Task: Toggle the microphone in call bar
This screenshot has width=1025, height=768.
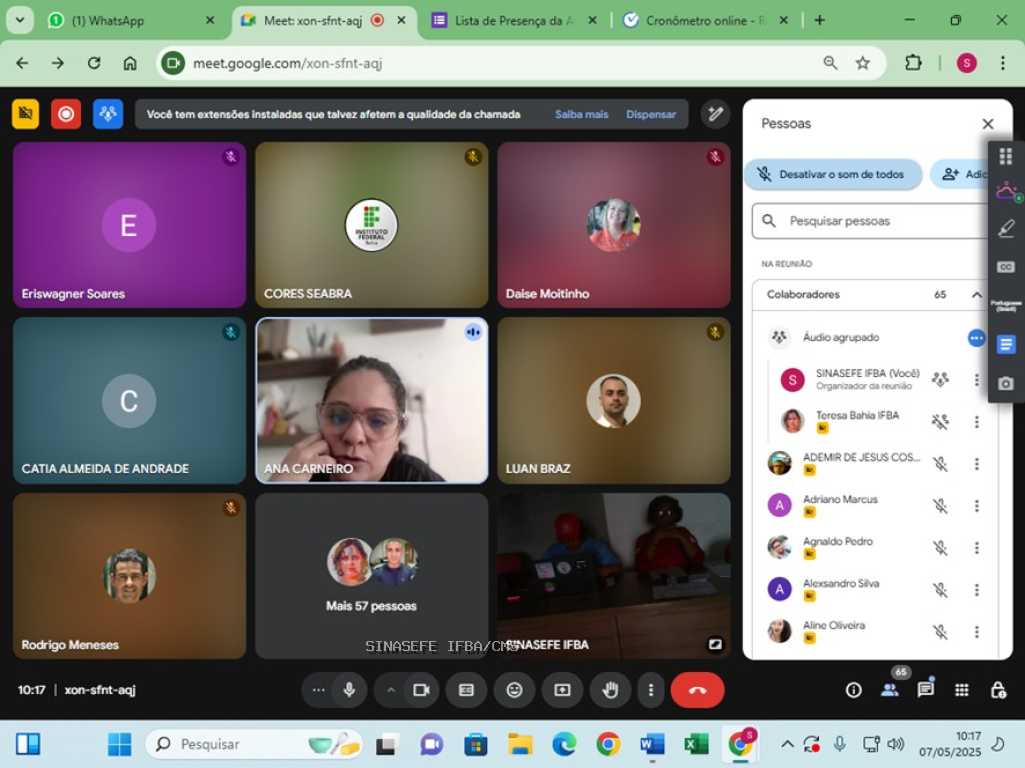Action: [349, 690]
